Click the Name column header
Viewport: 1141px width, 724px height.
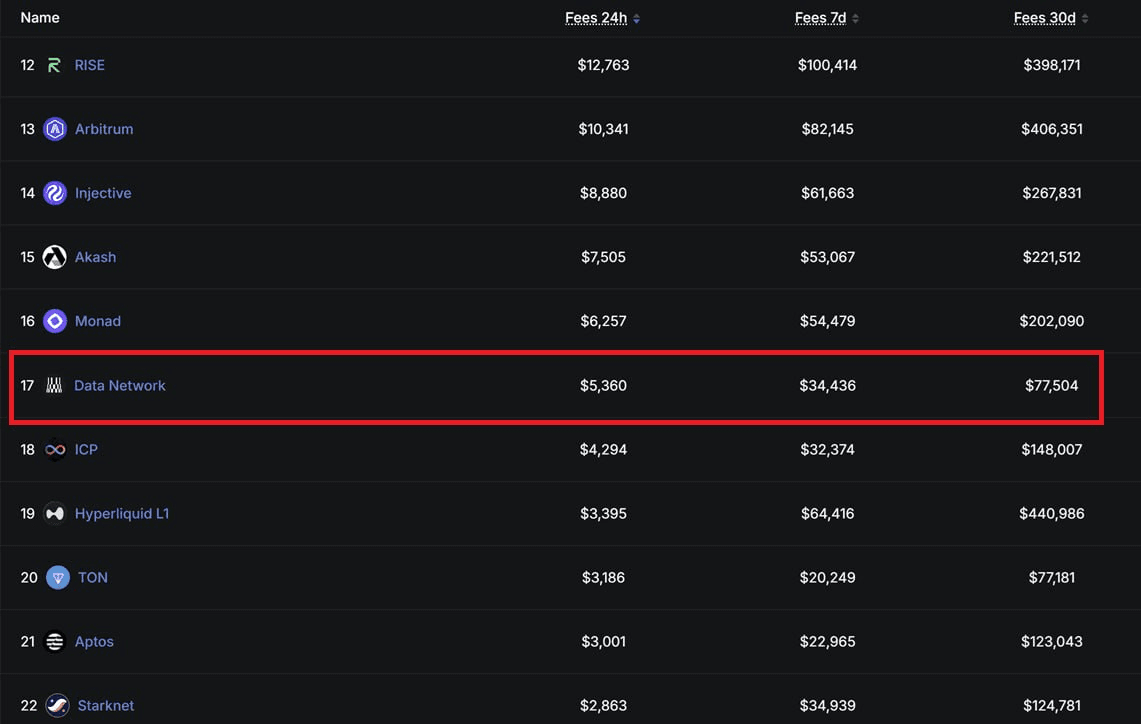40,17
